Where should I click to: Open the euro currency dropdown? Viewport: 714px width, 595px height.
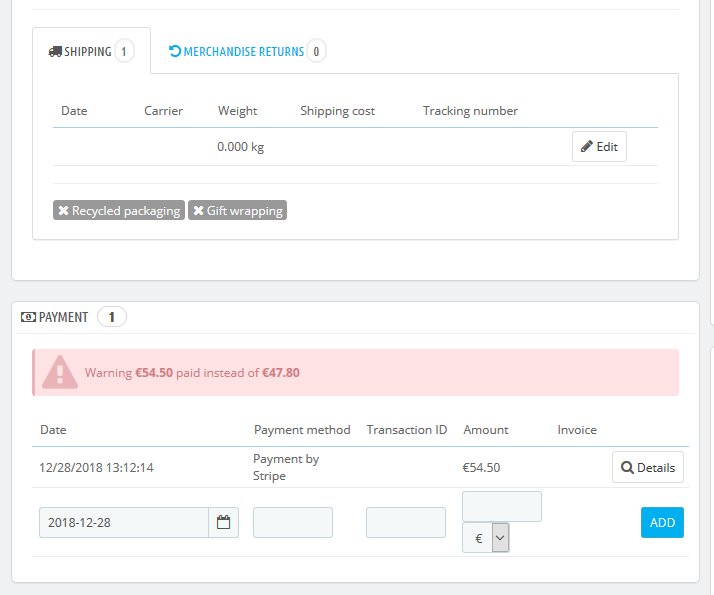(485, 538)
